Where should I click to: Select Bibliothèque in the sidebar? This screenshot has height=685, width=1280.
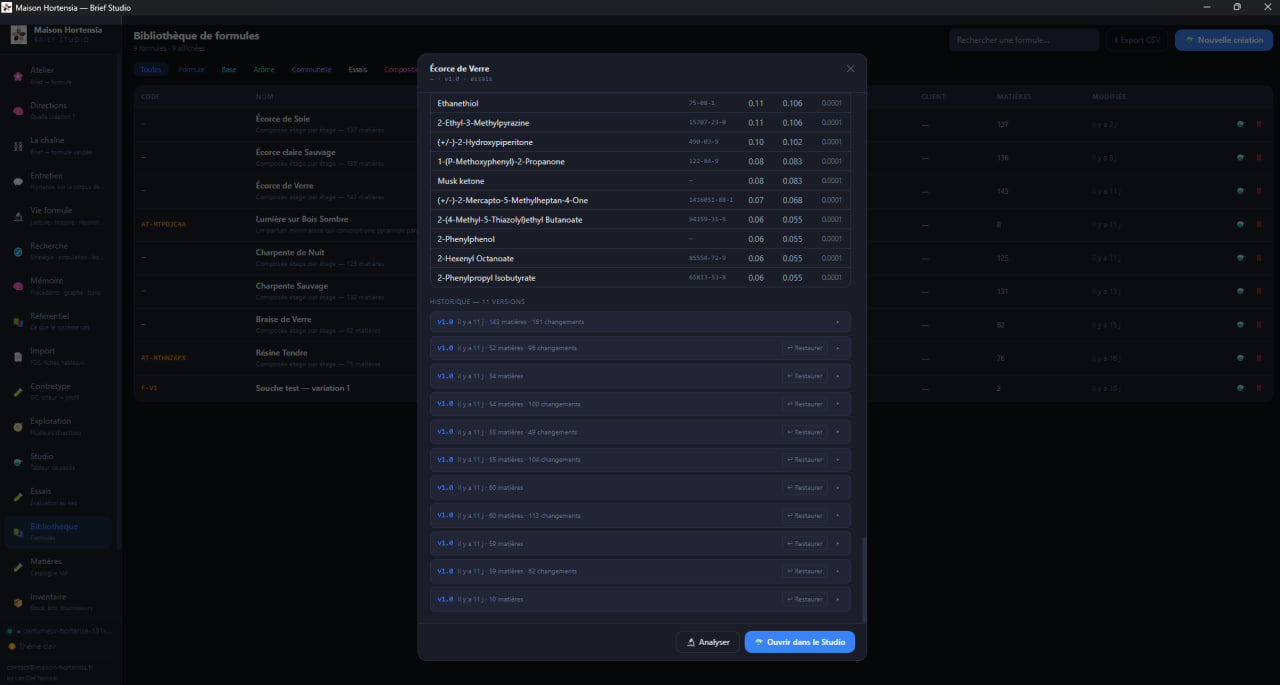coord(58,531)
